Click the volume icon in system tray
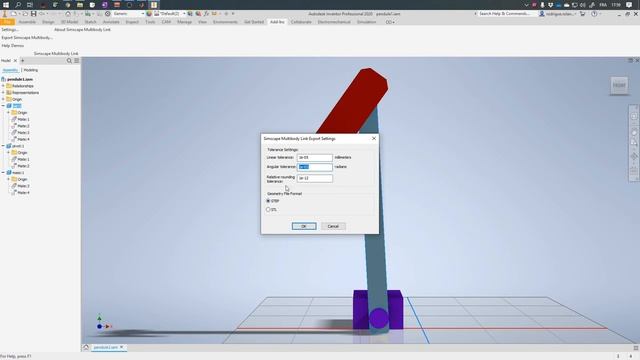The width and height of the screenshot is (640, 360). [x=582, y=5]
